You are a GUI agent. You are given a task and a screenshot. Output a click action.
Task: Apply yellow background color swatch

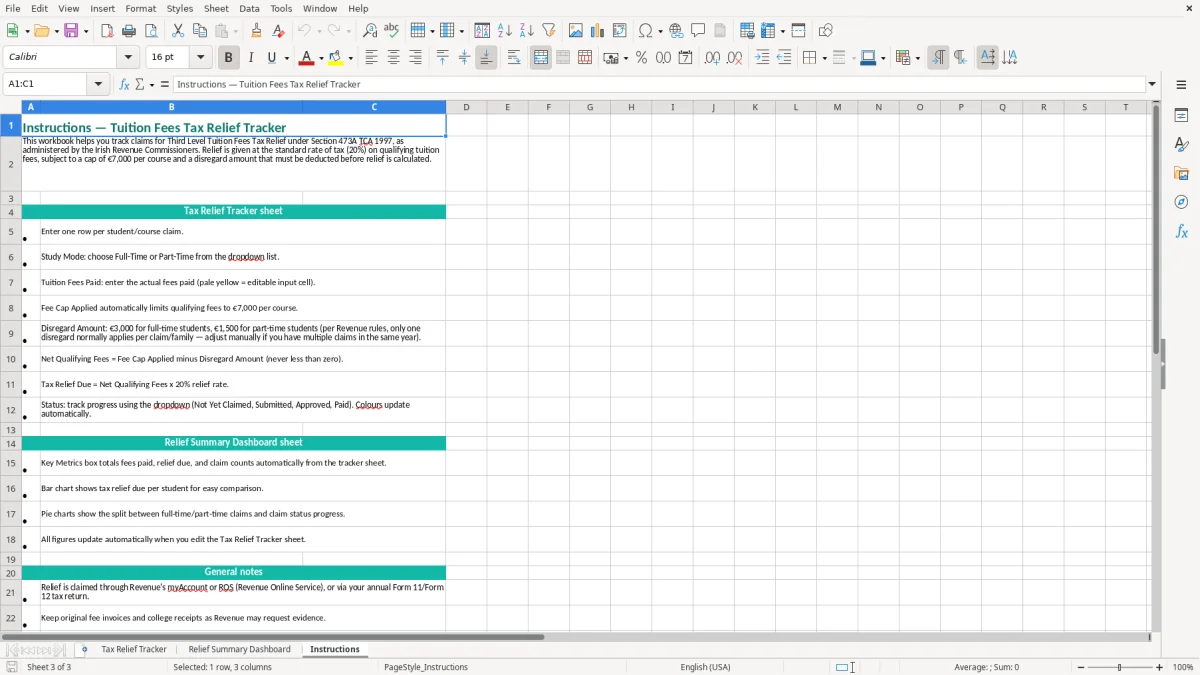coord(336,58)
